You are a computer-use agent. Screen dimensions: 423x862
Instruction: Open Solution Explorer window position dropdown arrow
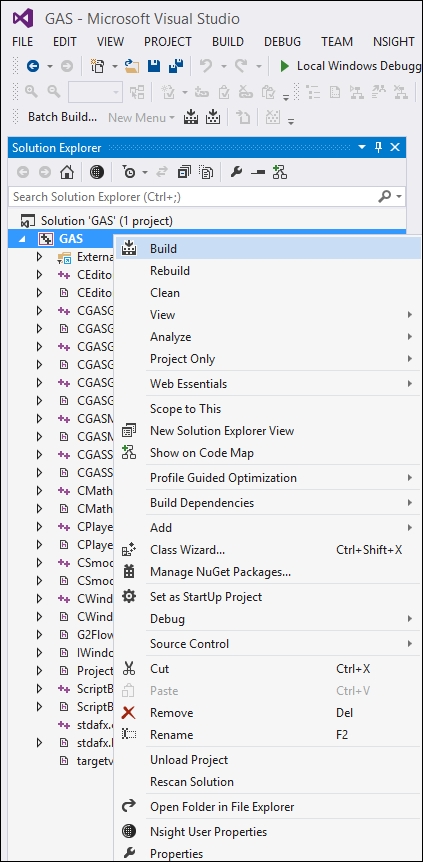click(361, 148)
